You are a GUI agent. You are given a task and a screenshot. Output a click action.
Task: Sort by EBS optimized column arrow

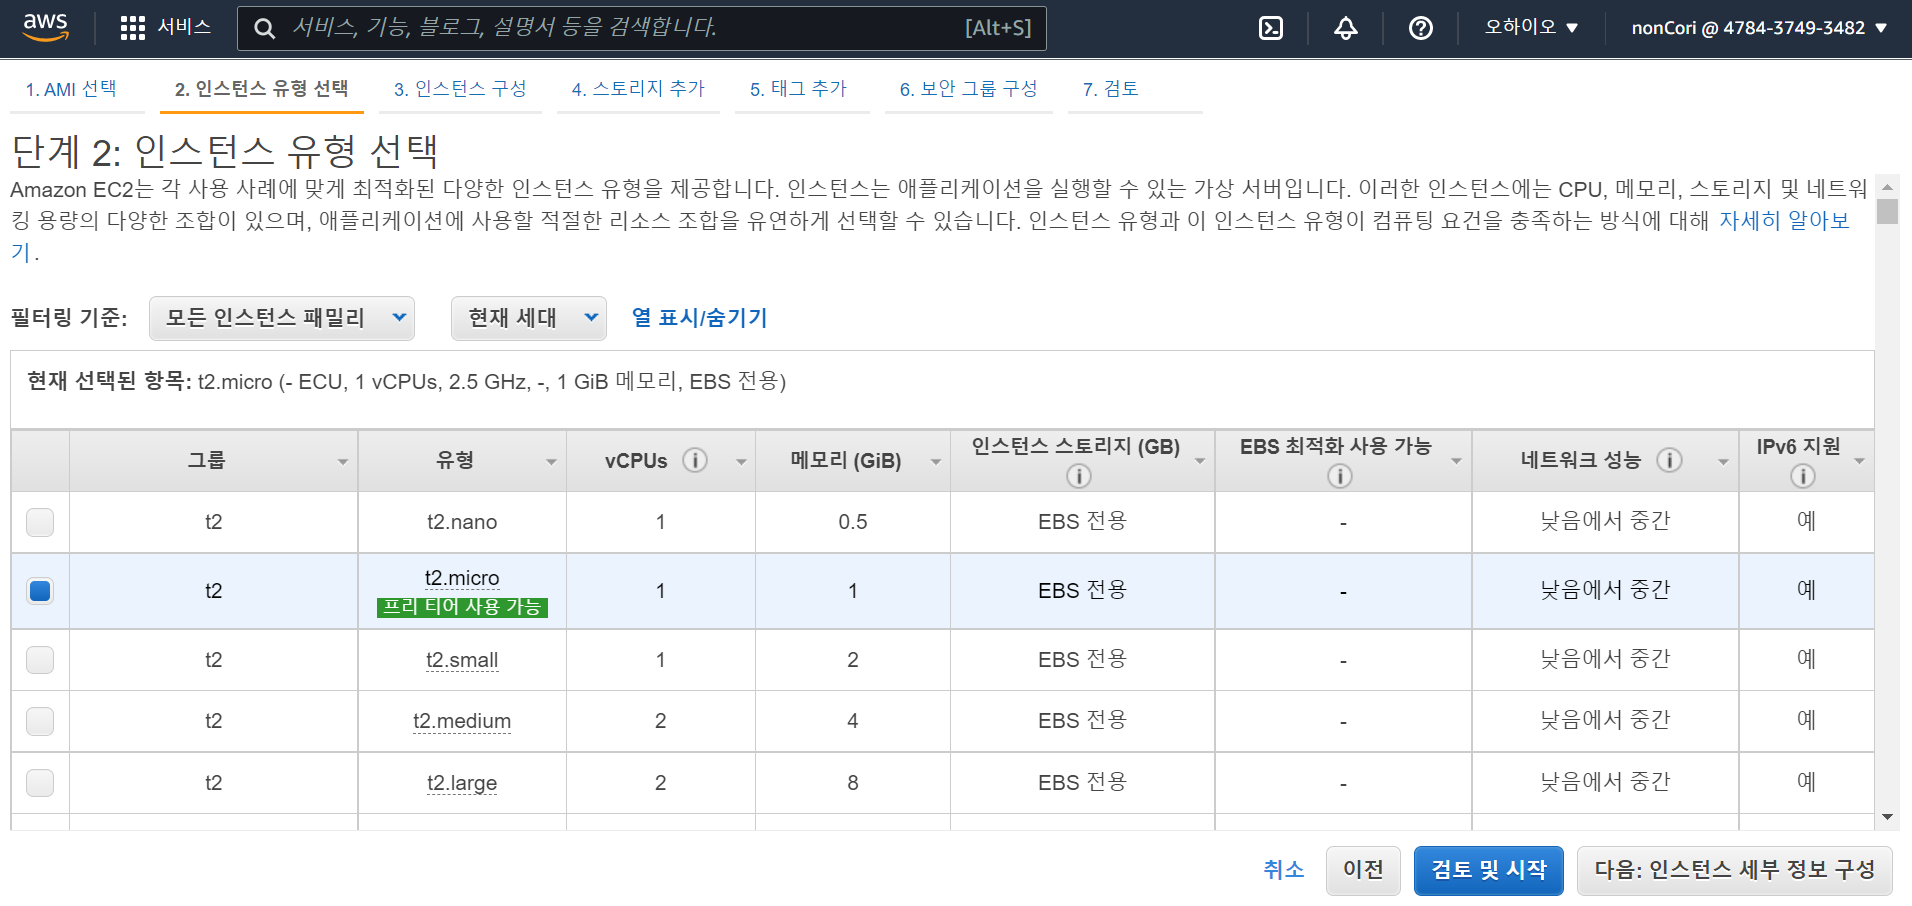click(1457, 461)
